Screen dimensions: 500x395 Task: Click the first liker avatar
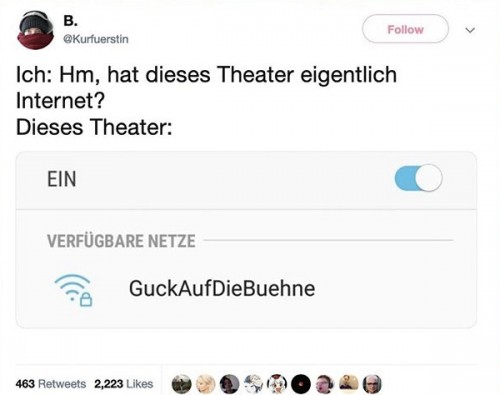(x=182, y=384)
